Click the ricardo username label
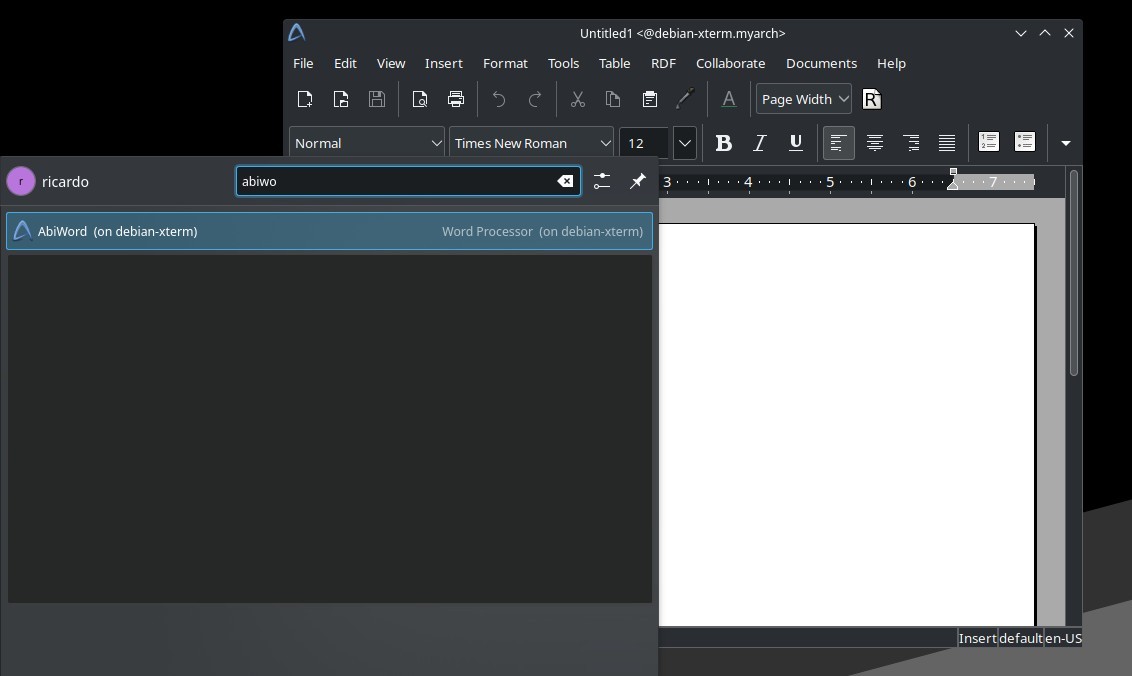This screenshot has height=676, width=1132. click(x=65, y=182)
